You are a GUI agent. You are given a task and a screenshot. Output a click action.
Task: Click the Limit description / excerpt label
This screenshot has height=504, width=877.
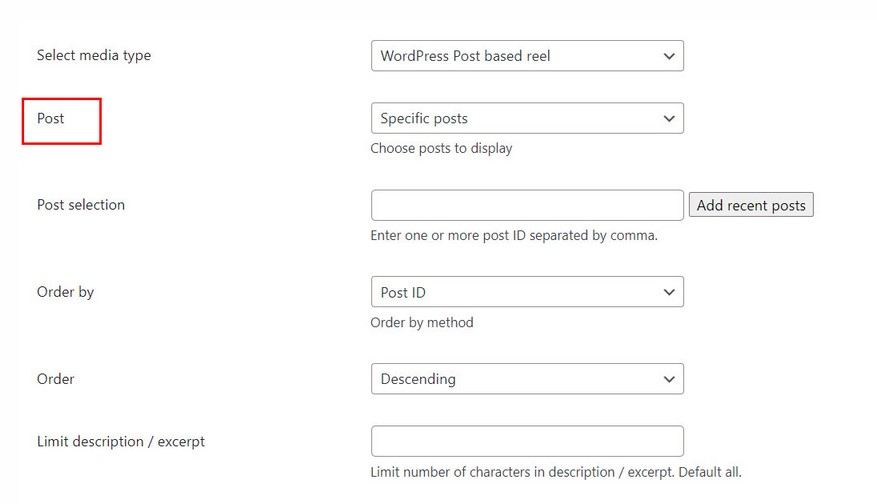121,441
